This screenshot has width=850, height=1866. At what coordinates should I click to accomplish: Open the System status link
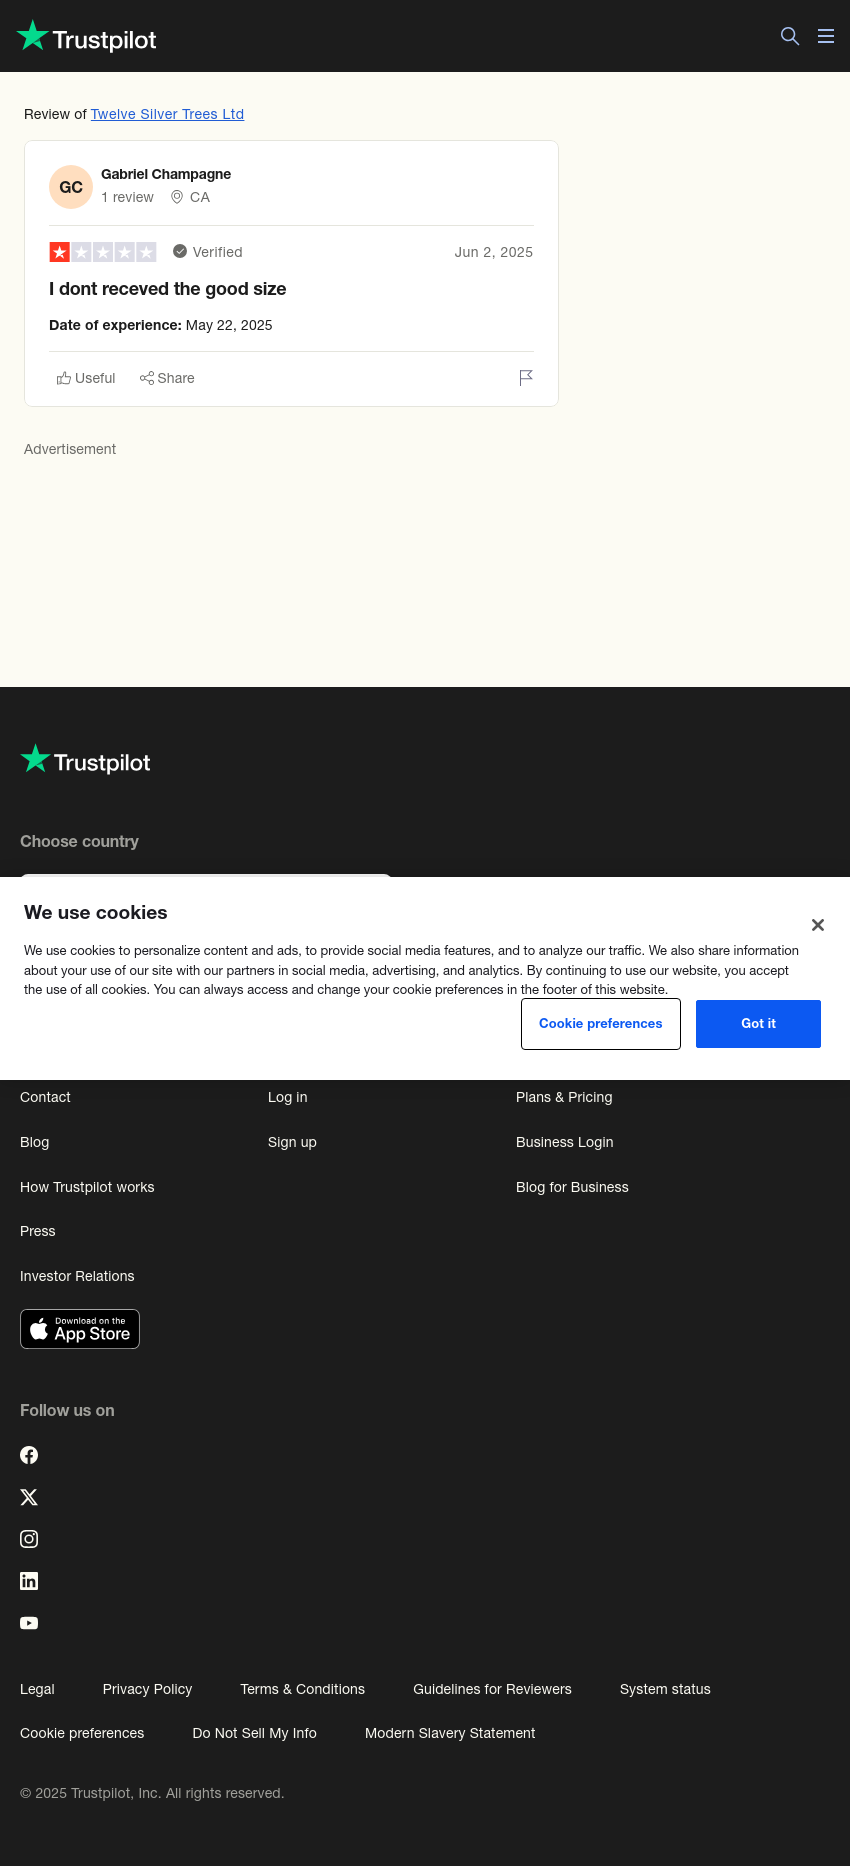click(665, 1689)
